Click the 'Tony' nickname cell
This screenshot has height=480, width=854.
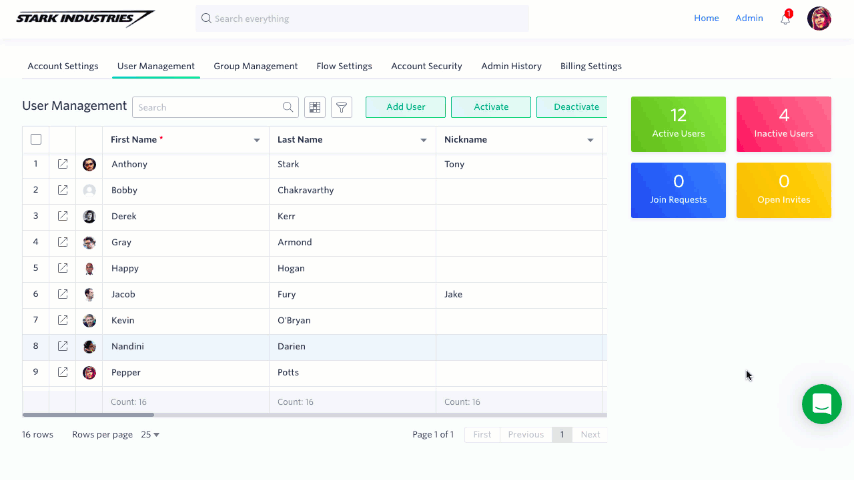519,164
